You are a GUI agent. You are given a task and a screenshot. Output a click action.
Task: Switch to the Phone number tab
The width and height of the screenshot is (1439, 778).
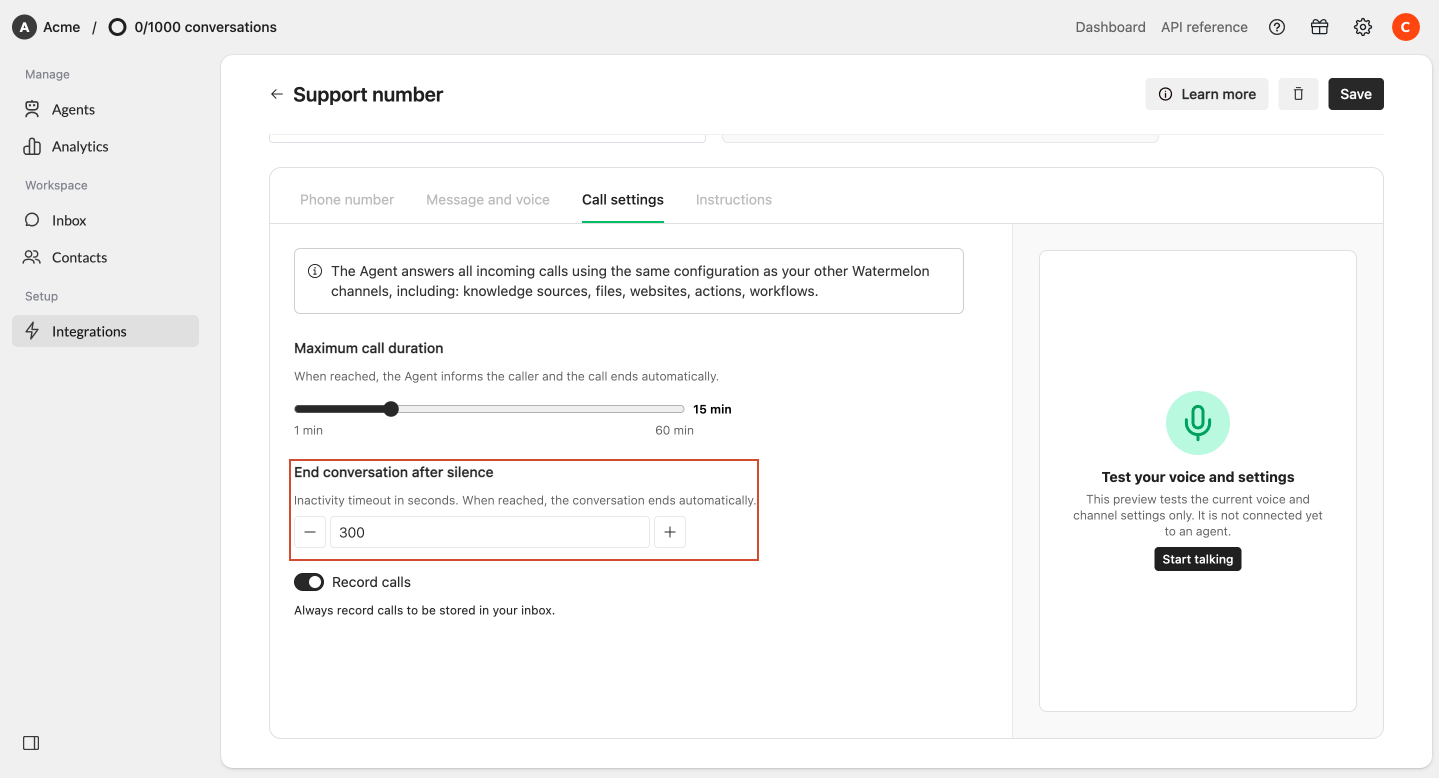tap(347, 199)
